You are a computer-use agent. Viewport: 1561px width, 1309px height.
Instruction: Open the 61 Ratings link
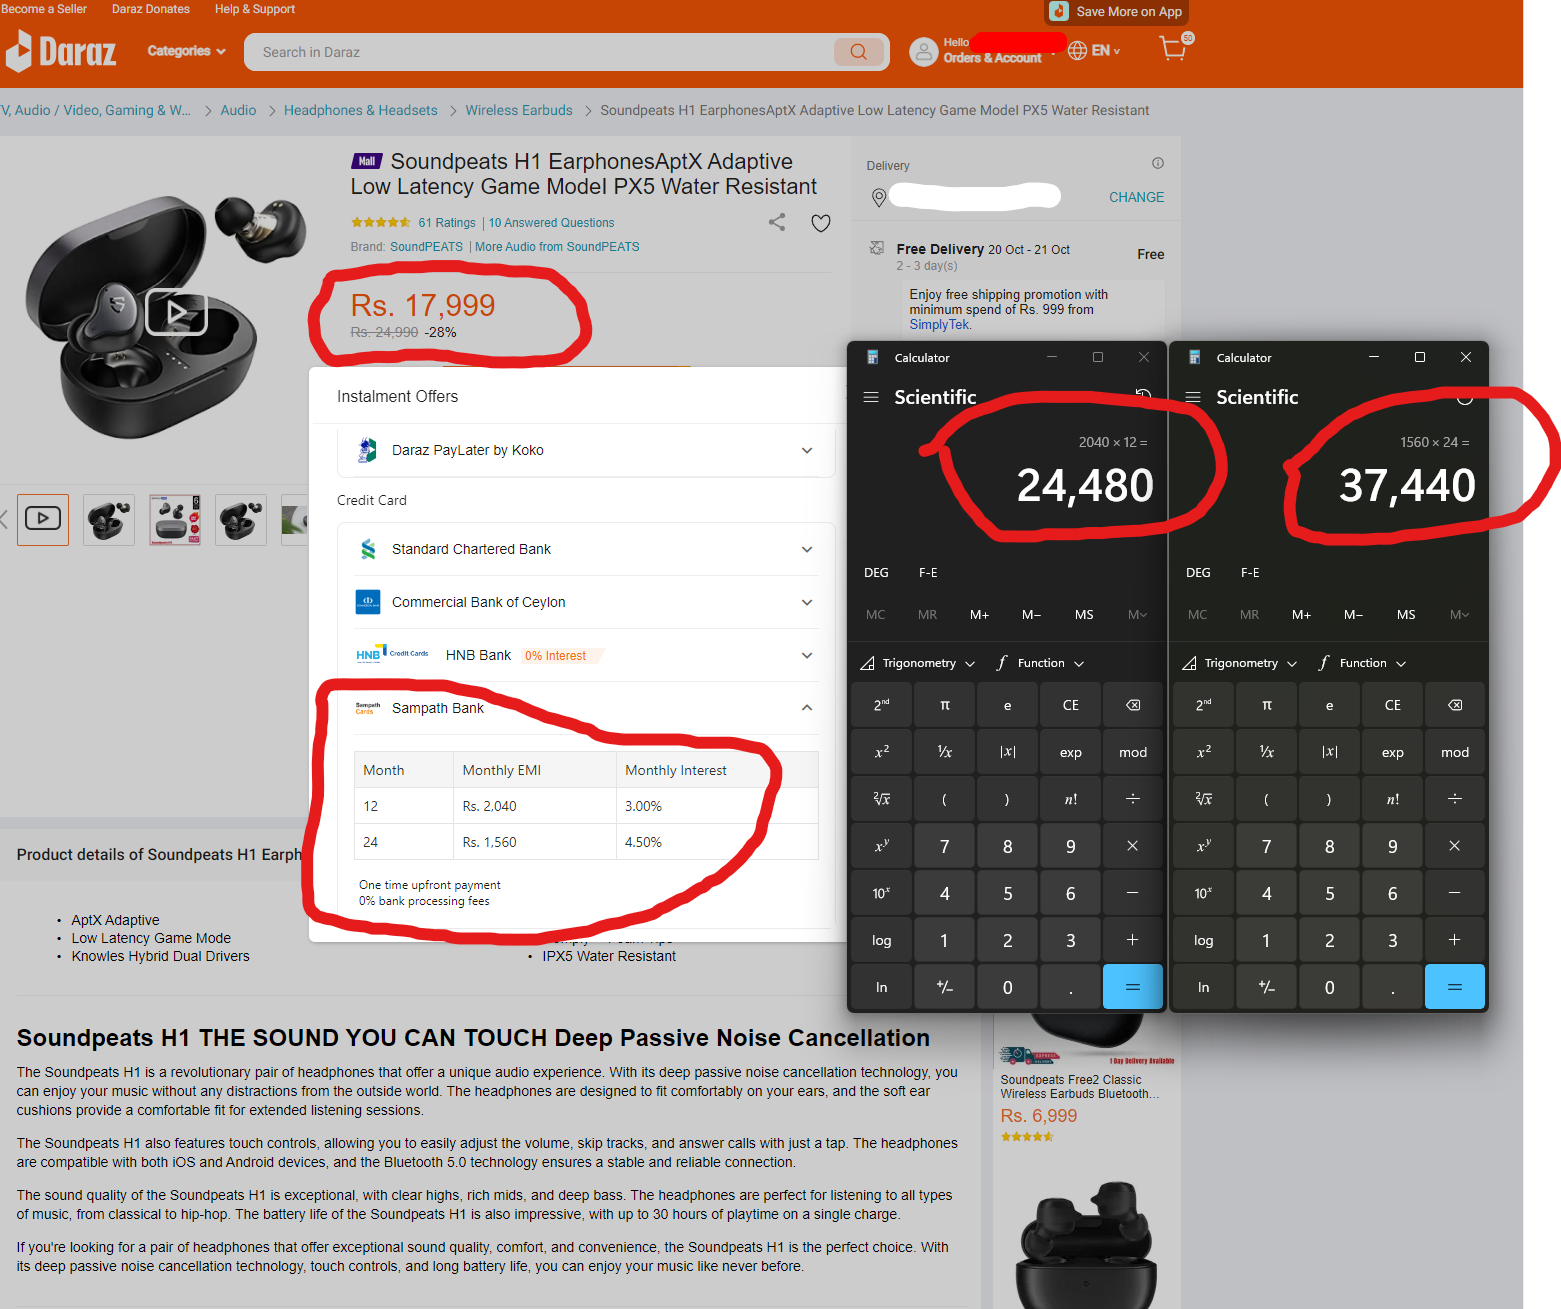[x=447, y=223]
